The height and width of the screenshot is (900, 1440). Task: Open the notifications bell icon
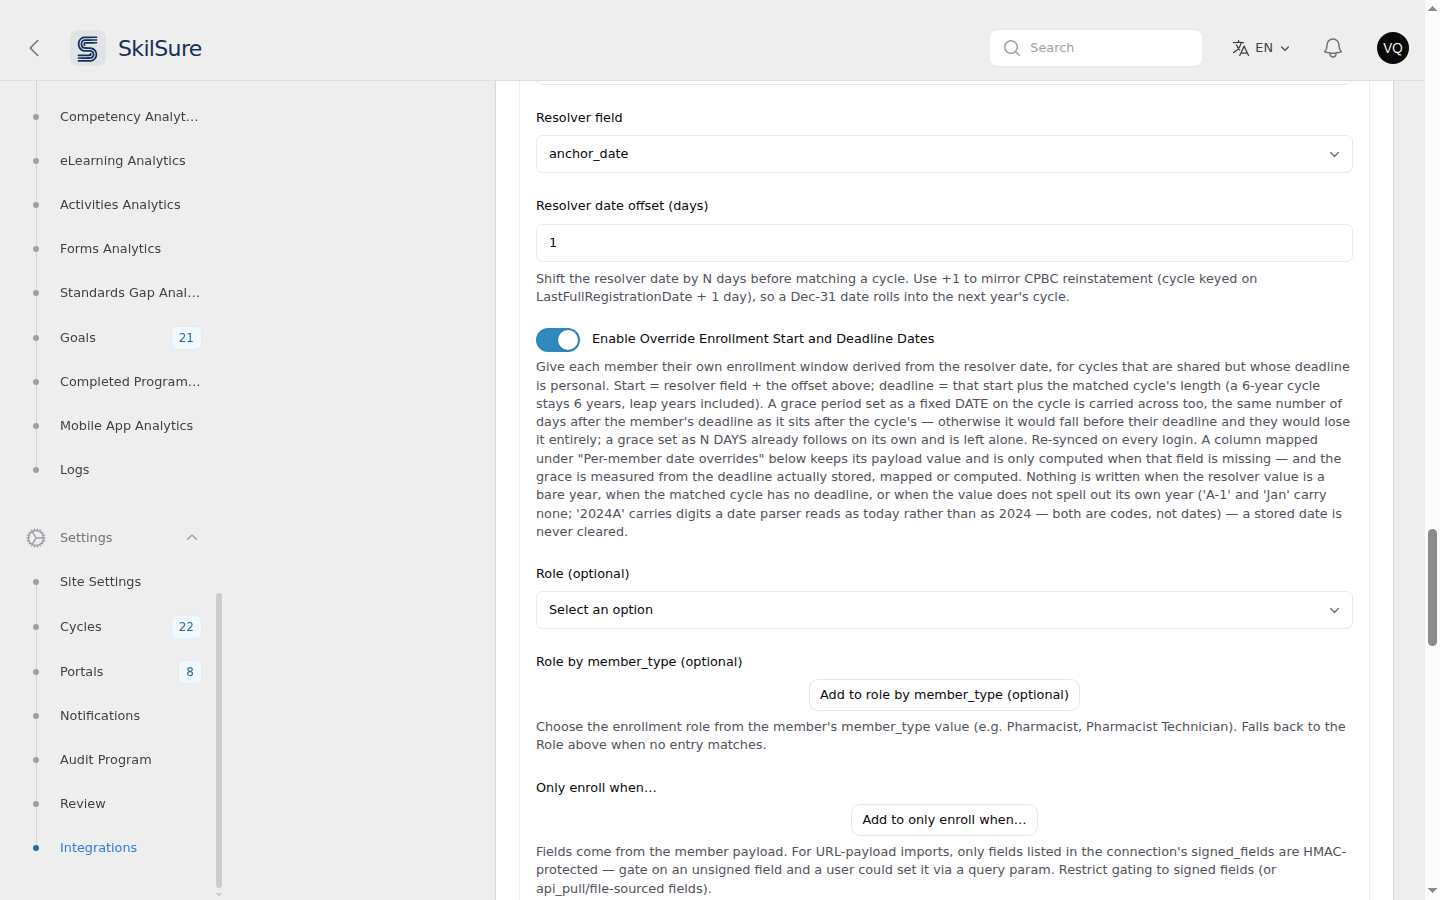(x=1333, y=48)
